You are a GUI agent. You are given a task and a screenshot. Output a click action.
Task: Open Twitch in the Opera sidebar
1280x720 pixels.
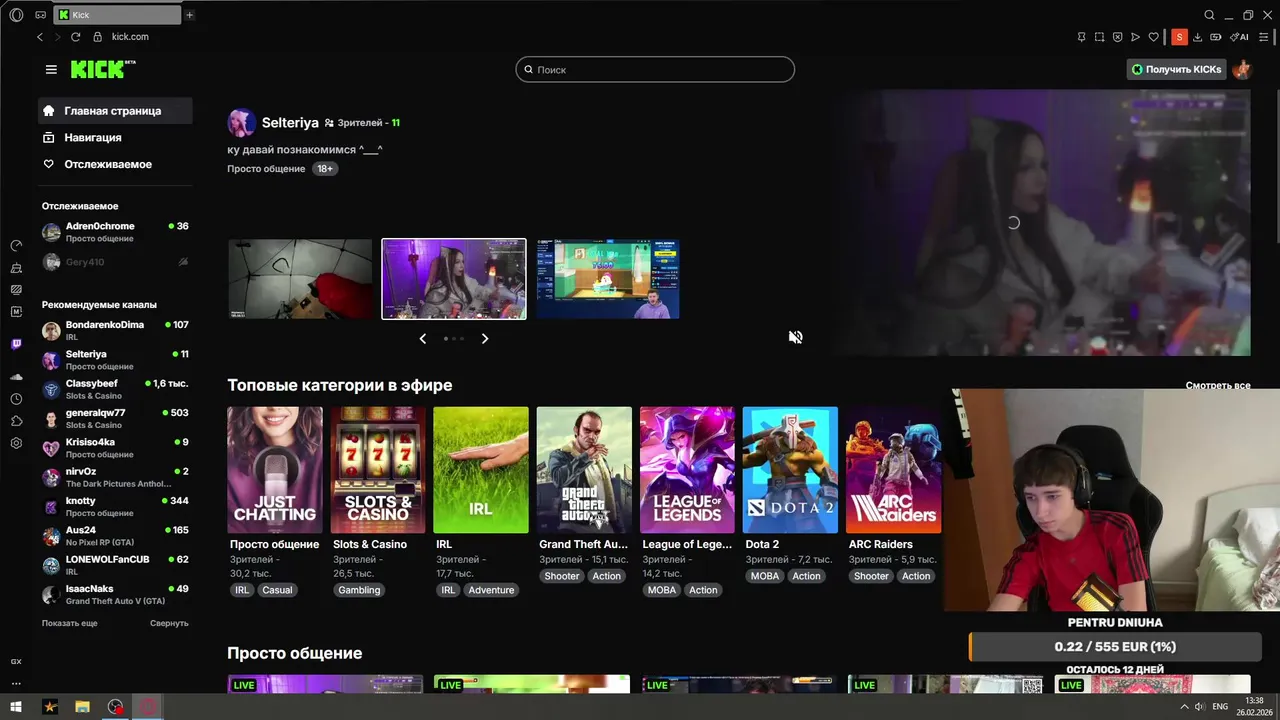pyautogui.click(x=16, y=344)
